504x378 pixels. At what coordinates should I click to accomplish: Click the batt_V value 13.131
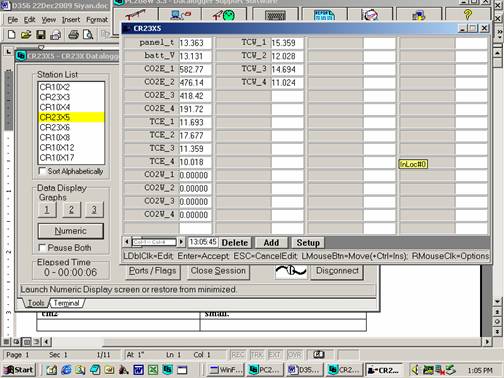pos(195,56)
